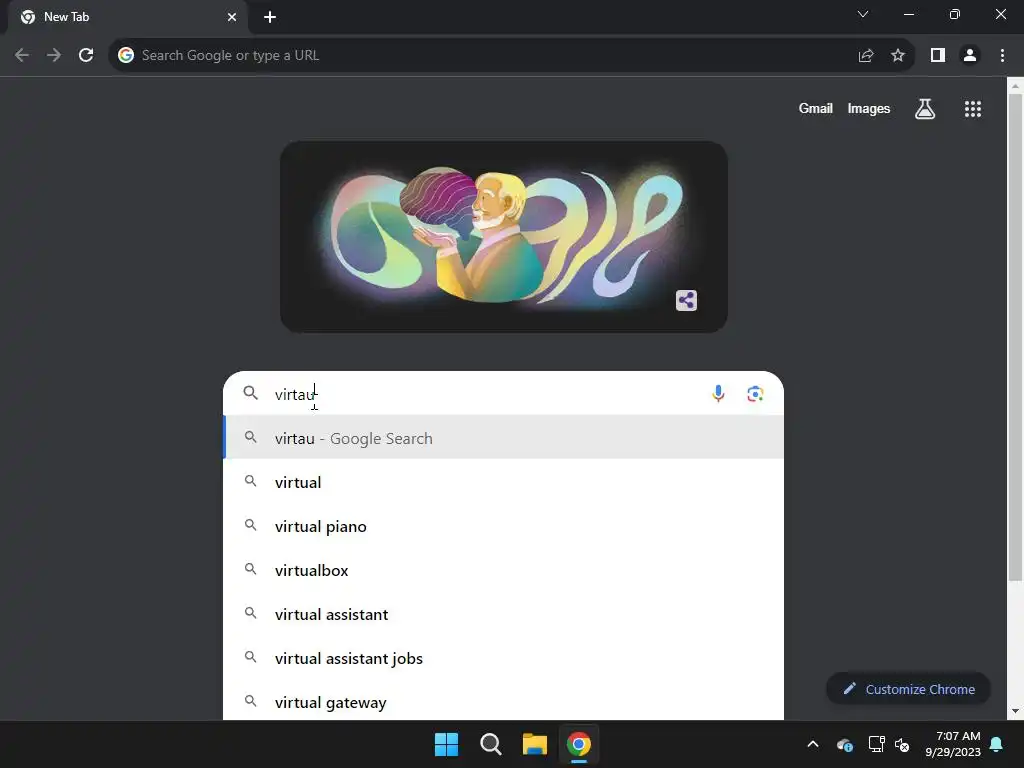Click the forward navigation arrow
Image resolution: width=1024 pixels, height=768 pixels.
54,56
